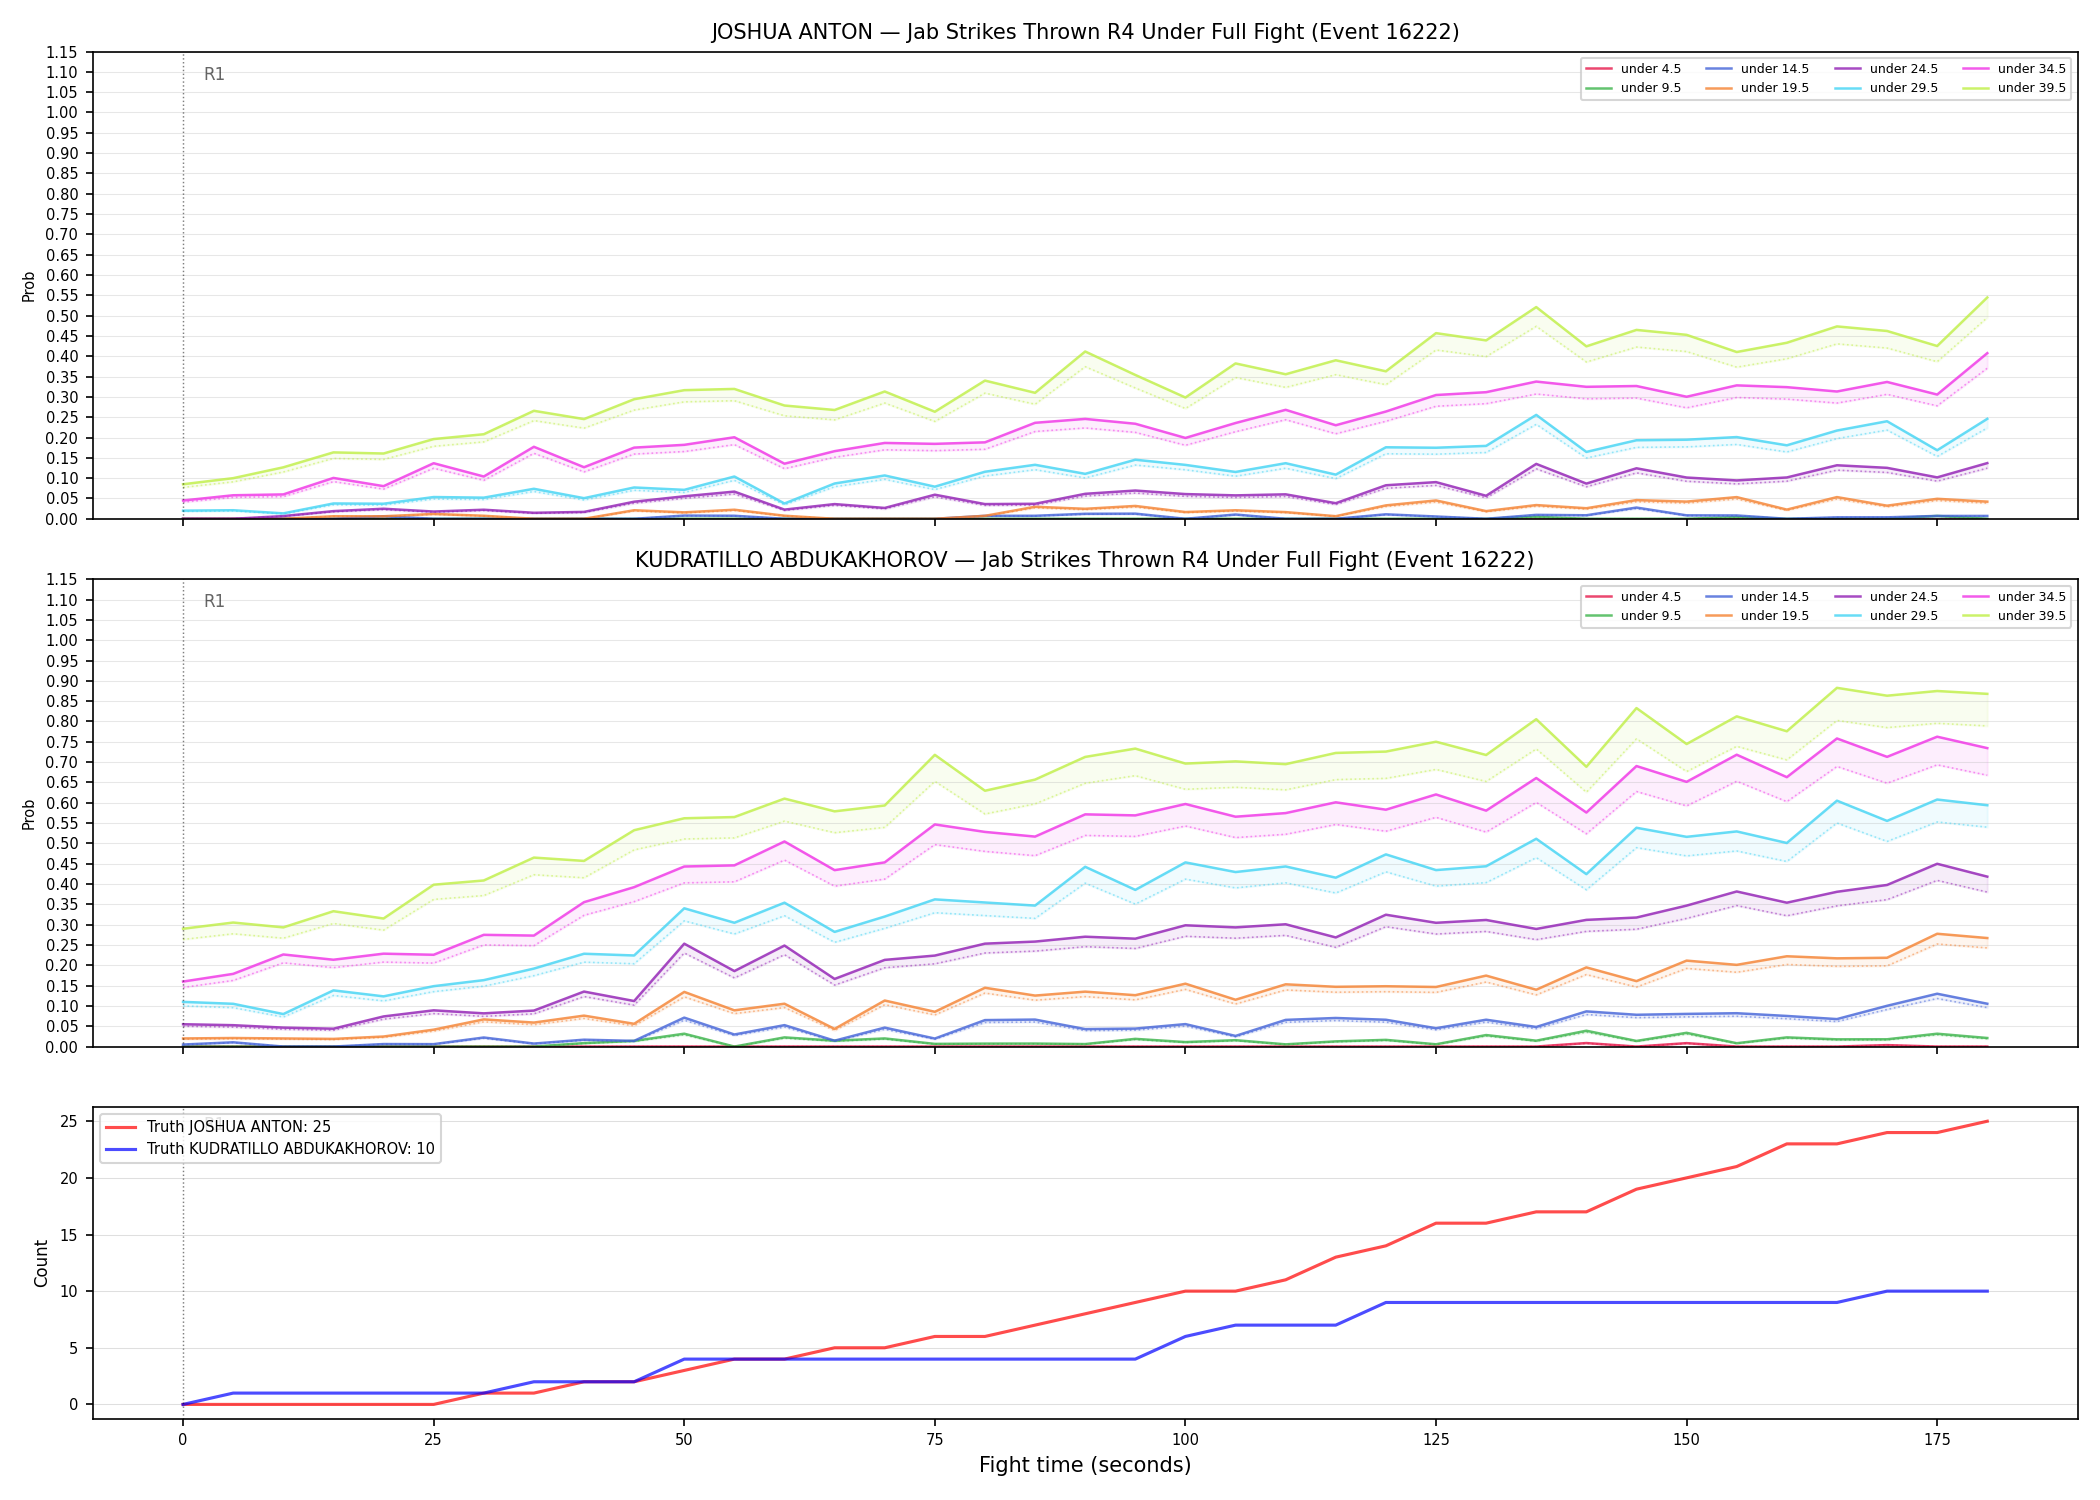2100x1500 pixels.
Task: Click the 'Count' y-axis label
Action: (41, 1263)
